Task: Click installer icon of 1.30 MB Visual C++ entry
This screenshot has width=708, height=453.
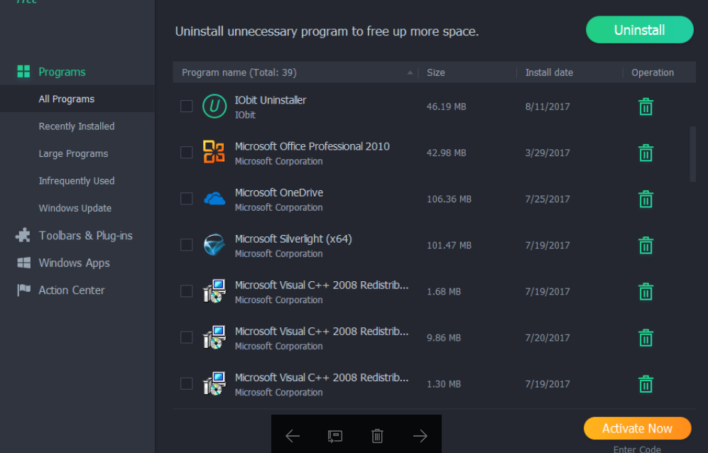Action: coord(214,383)
